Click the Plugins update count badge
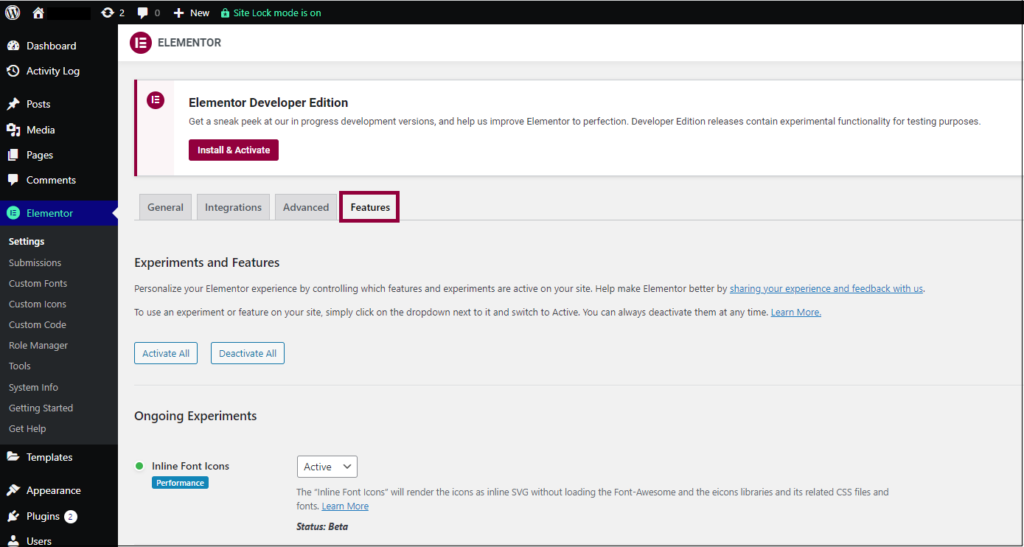1024x547 pixels. click(x=71, y=516)
